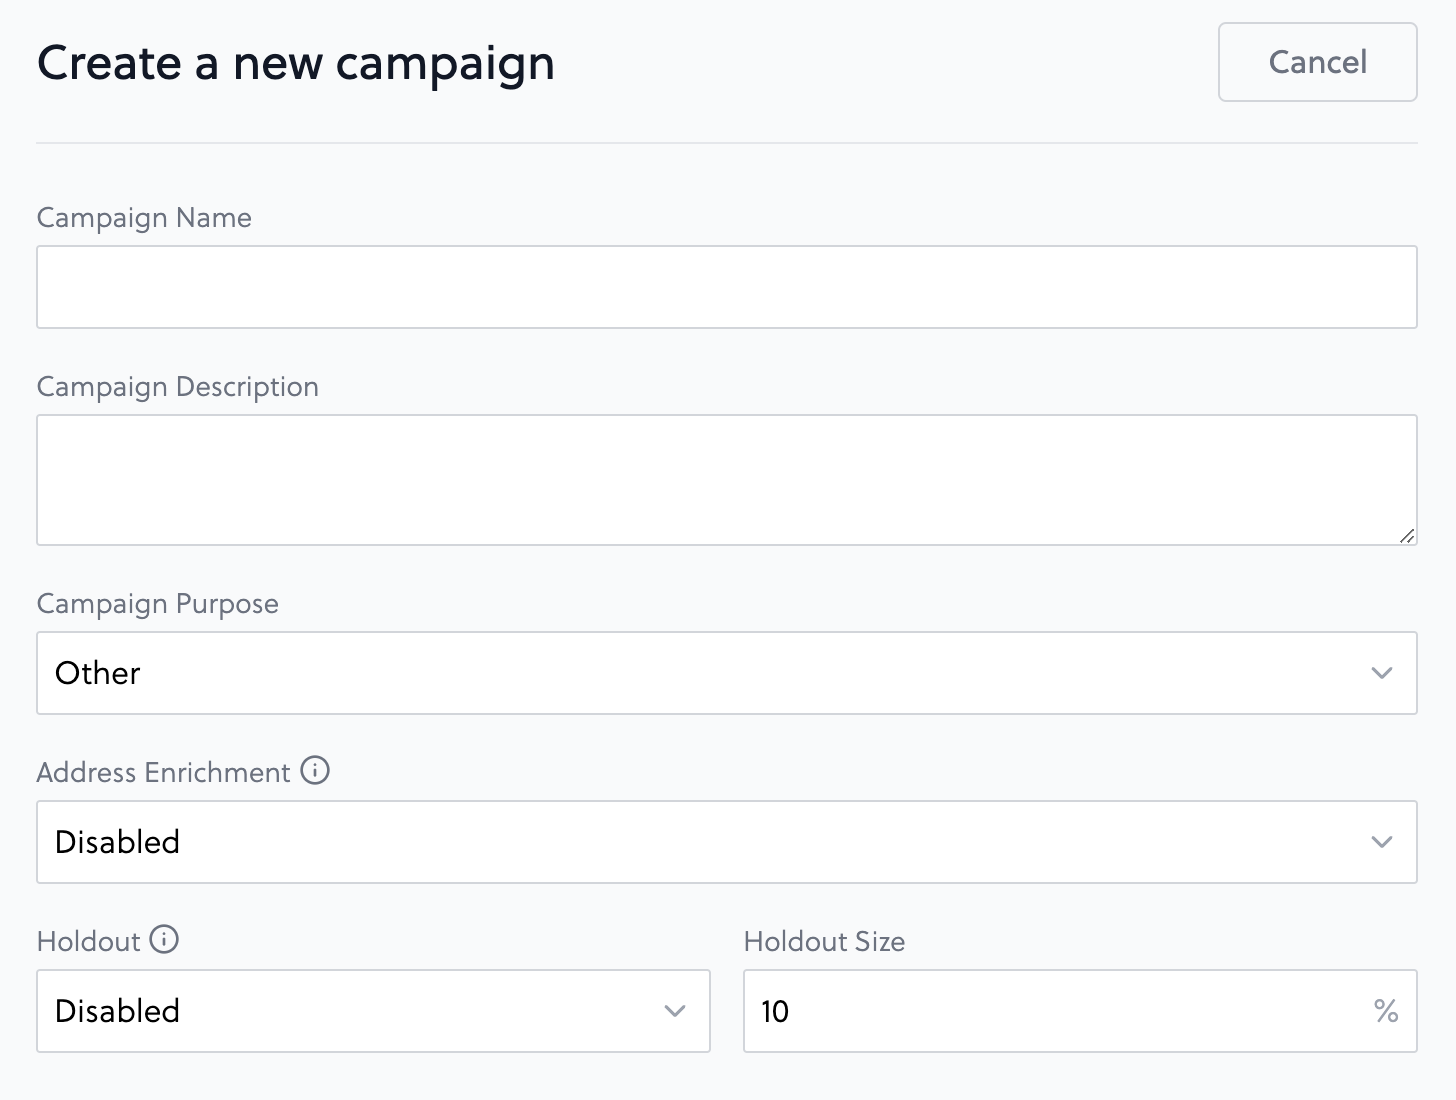Viewport: 1456px width, 1100px height.
Task: Click the Holdout Size label
Action: pyautogui.click(x=824, y=941)
